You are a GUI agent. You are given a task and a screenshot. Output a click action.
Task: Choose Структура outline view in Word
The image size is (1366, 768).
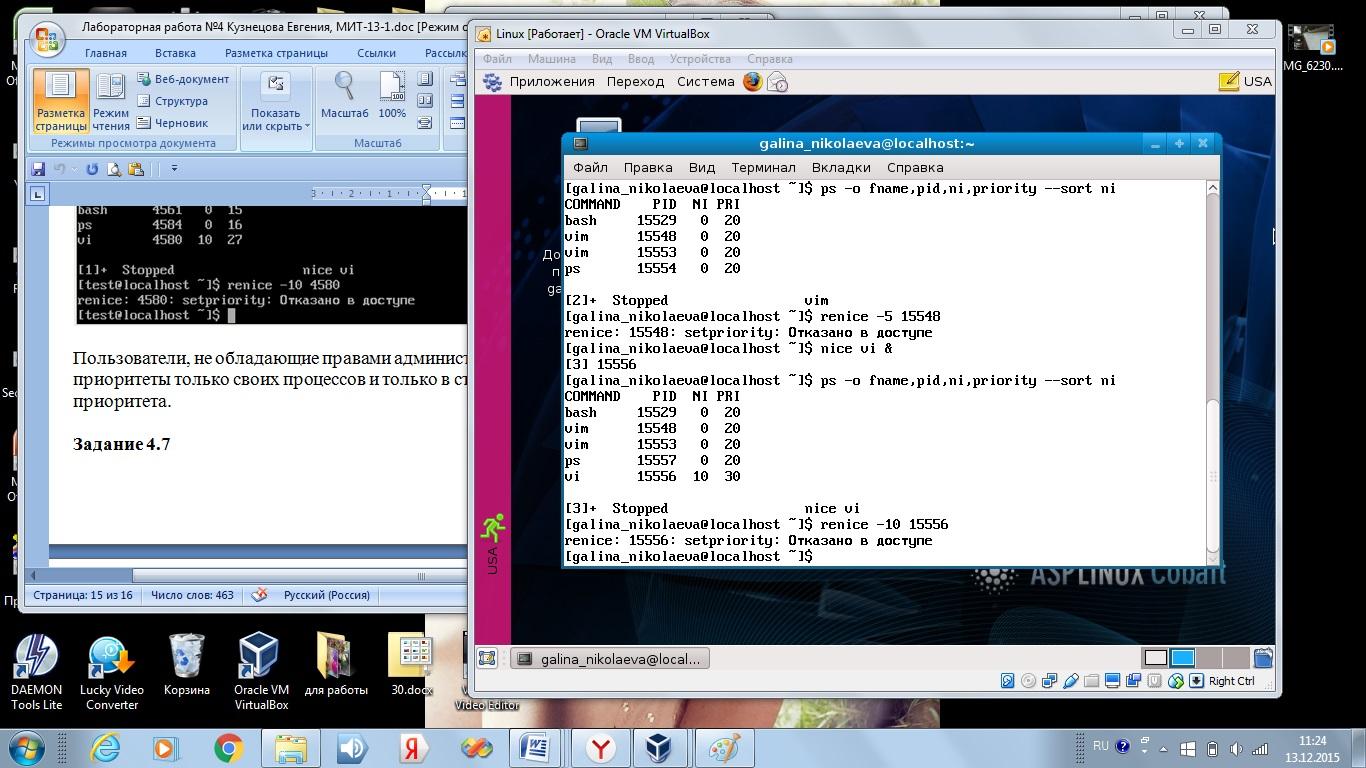pos(172,101)
